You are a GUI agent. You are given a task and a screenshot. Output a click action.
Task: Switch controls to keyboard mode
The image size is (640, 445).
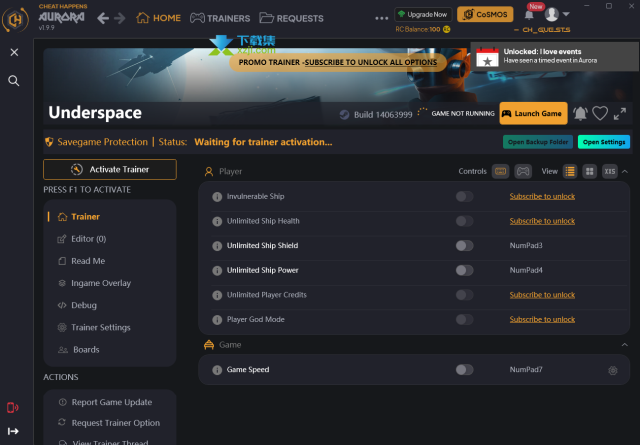click(500, 171)
